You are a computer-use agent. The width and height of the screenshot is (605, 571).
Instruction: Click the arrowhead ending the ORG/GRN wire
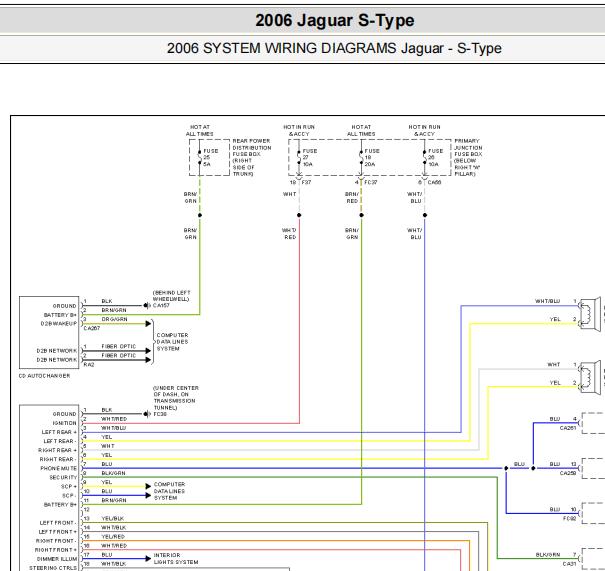click(x=148, y=324)
